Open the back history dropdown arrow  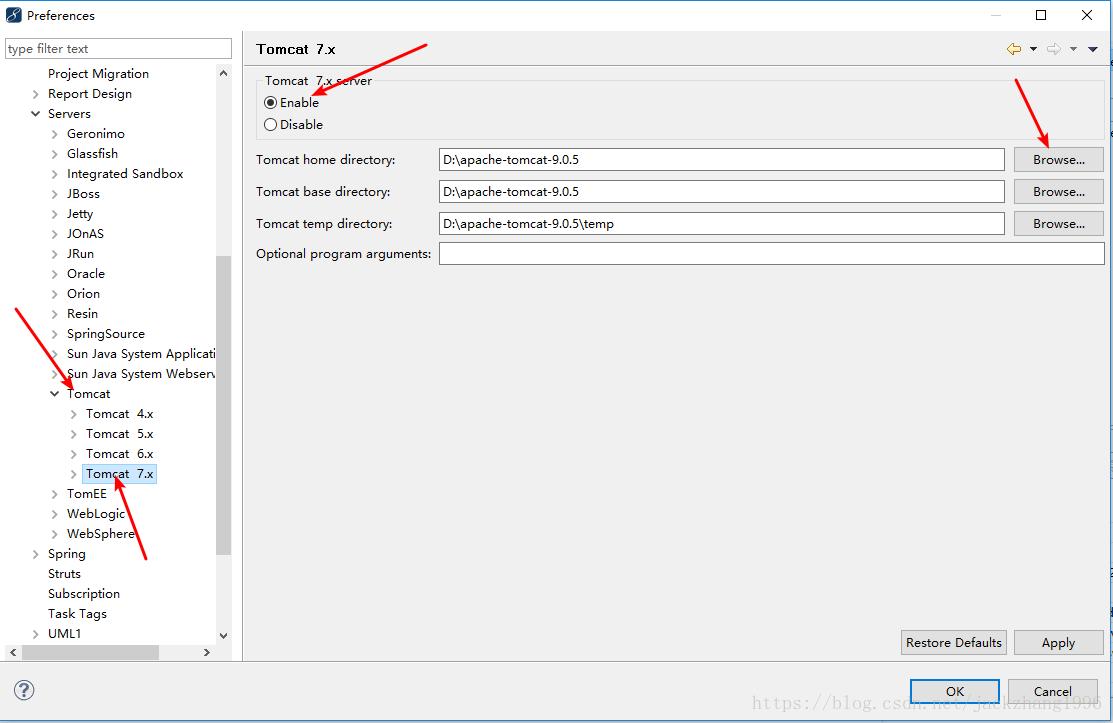pos(1034,49)
